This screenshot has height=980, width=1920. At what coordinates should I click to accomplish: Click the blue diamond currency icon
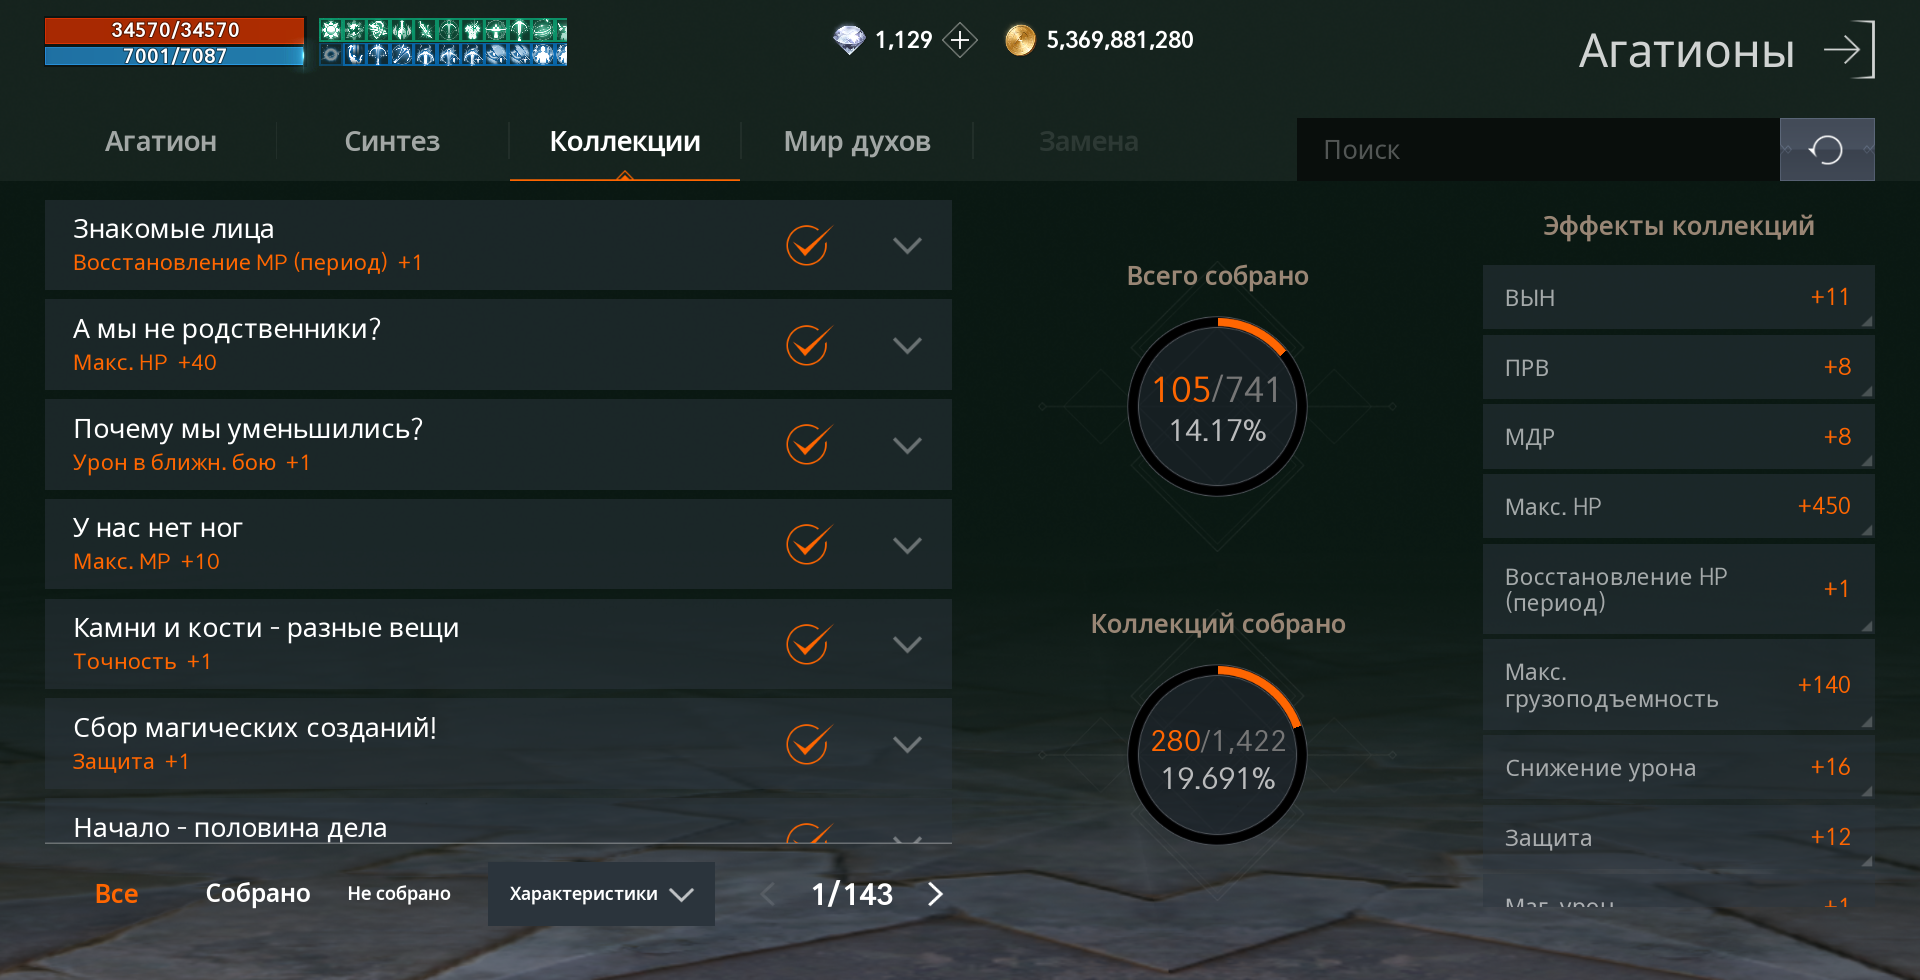[x=849, y=40]
